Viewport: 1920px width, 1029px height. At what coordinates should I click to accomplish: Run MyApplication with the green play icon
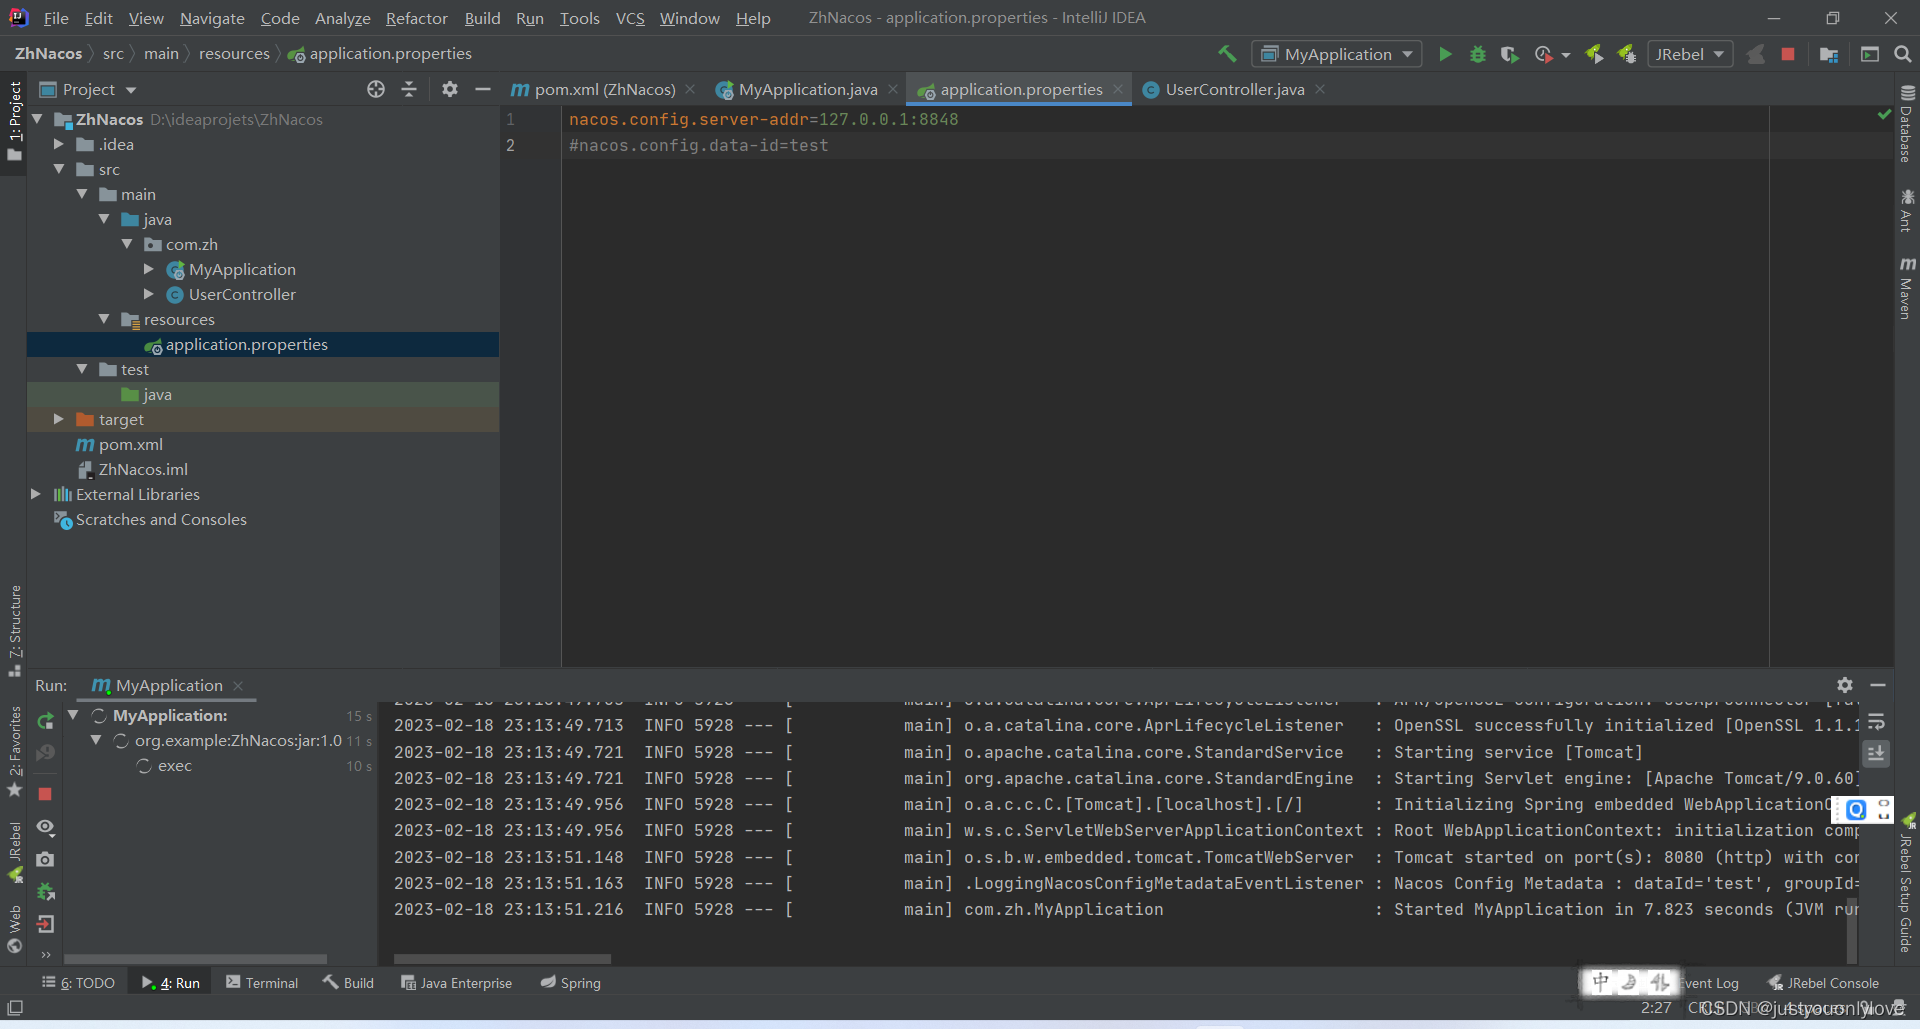(x=1445, y=54)
